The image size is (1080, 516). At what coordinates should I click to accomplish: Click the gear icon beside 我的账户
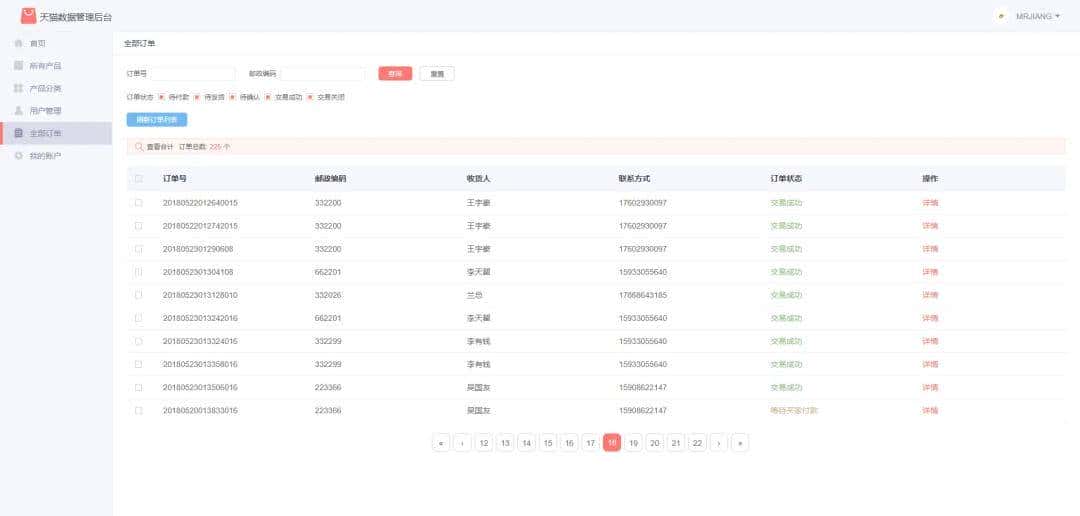point(19,156)
